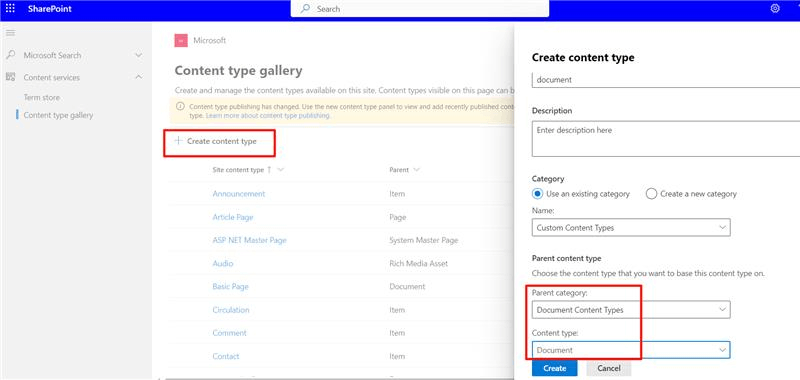The image size is (800, 380).
Task: Open Term store in the sidebar
Action: click(42, 97)
